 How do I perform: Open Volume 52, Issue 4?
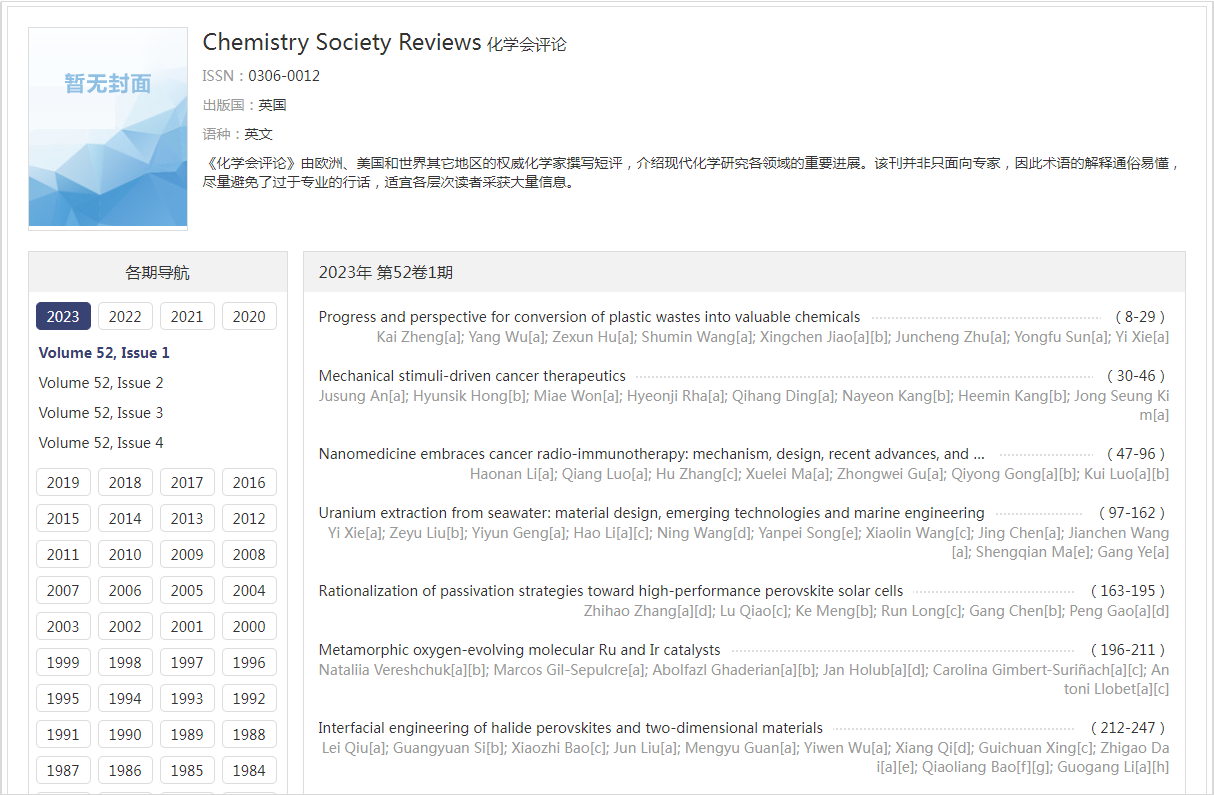pyautogui.click(x=101, y=443)
